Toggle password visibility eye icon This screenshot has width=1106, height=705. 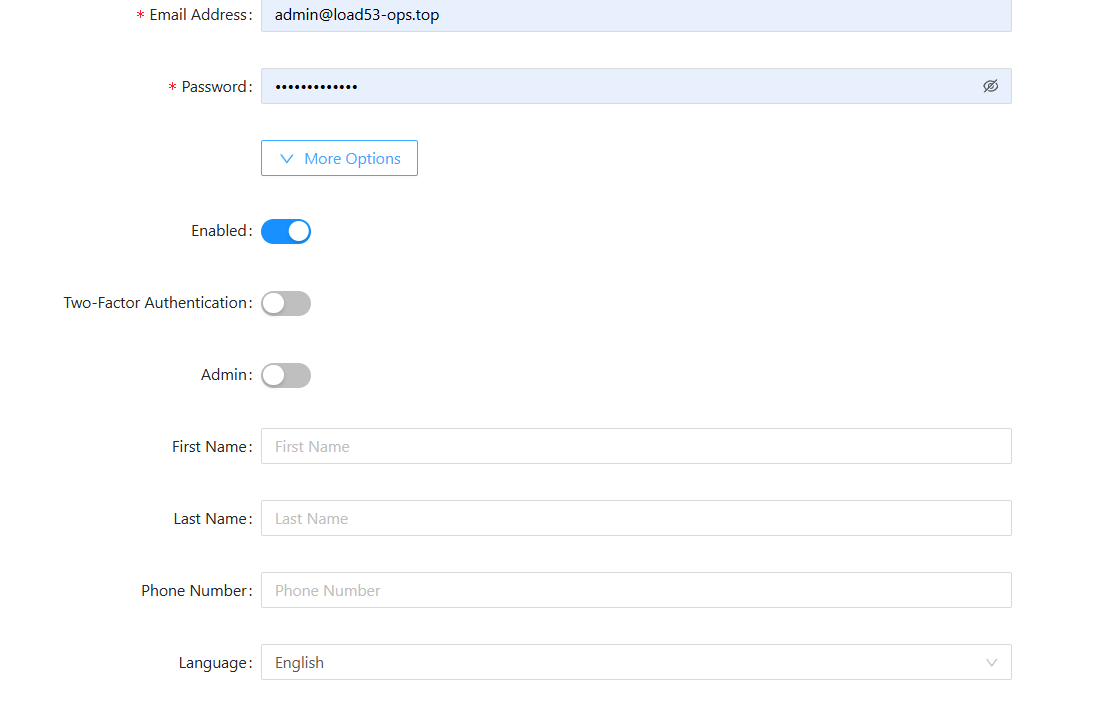(x=990, y=86)
